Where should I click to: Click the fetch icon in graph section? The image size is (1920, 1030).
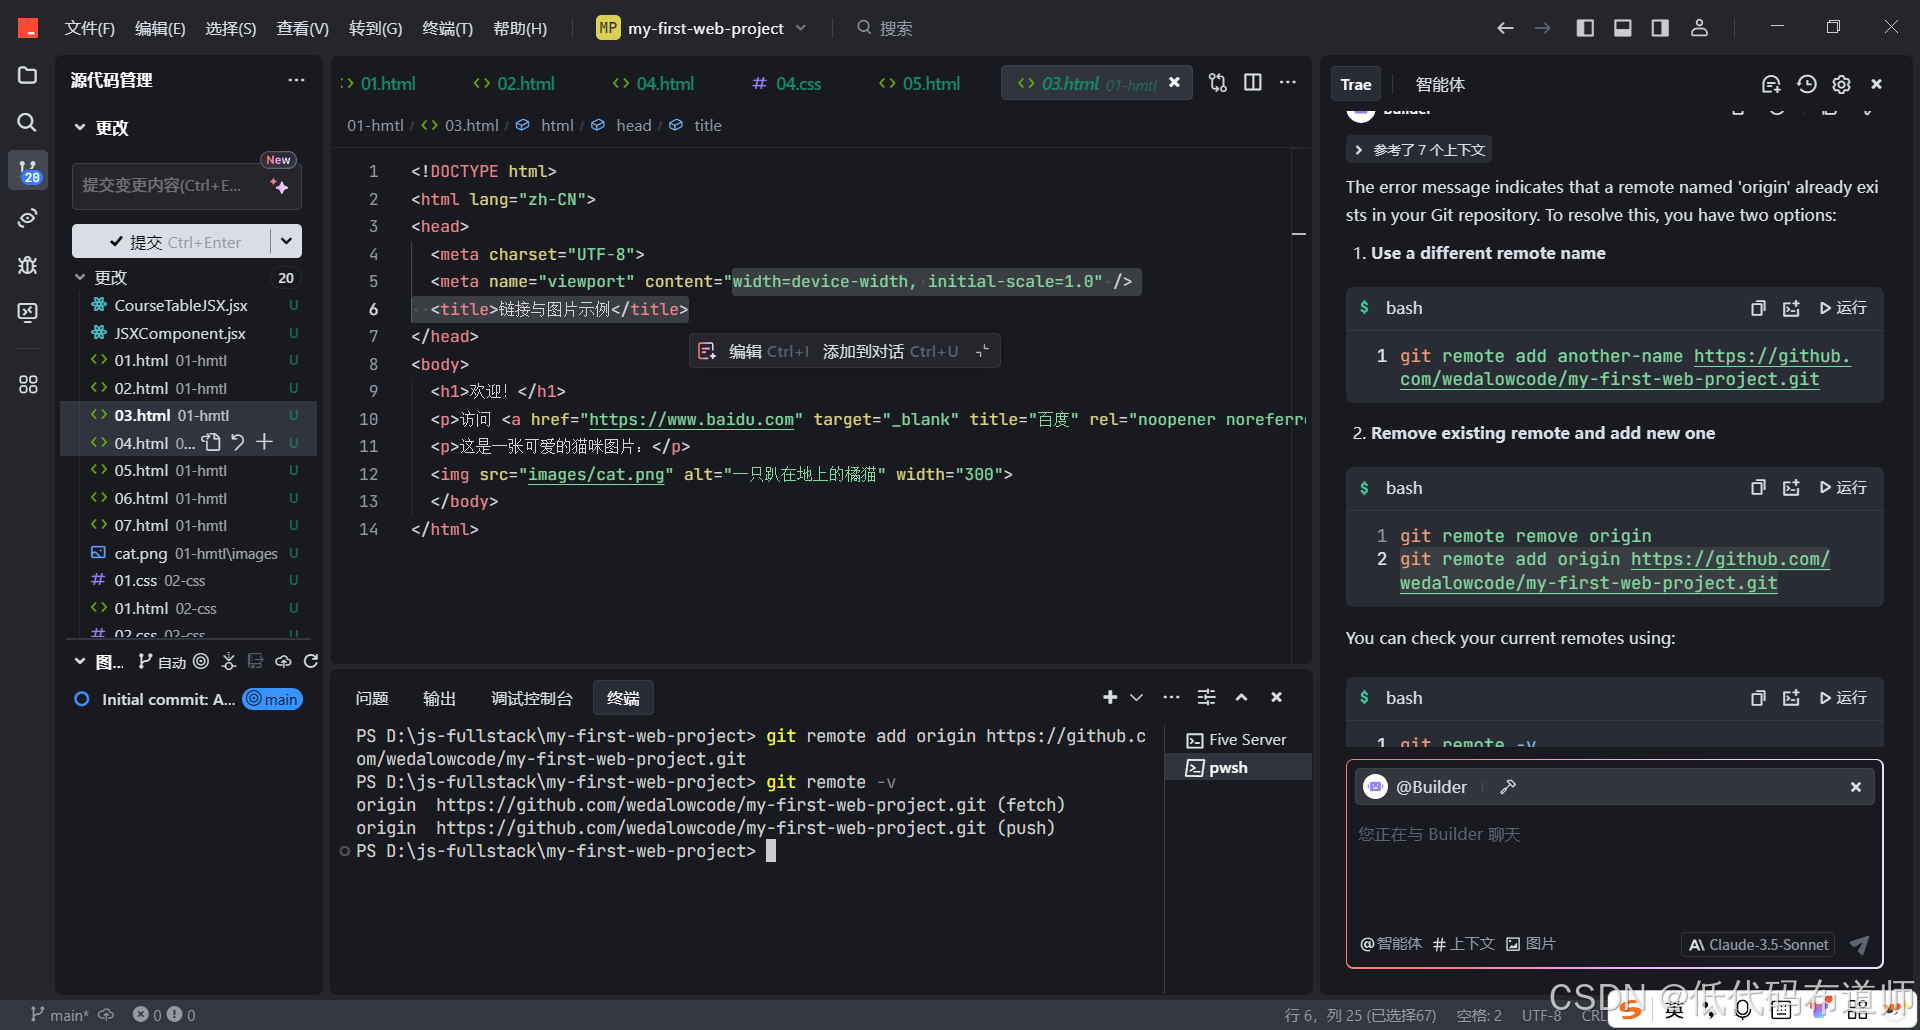click(229, 661)
